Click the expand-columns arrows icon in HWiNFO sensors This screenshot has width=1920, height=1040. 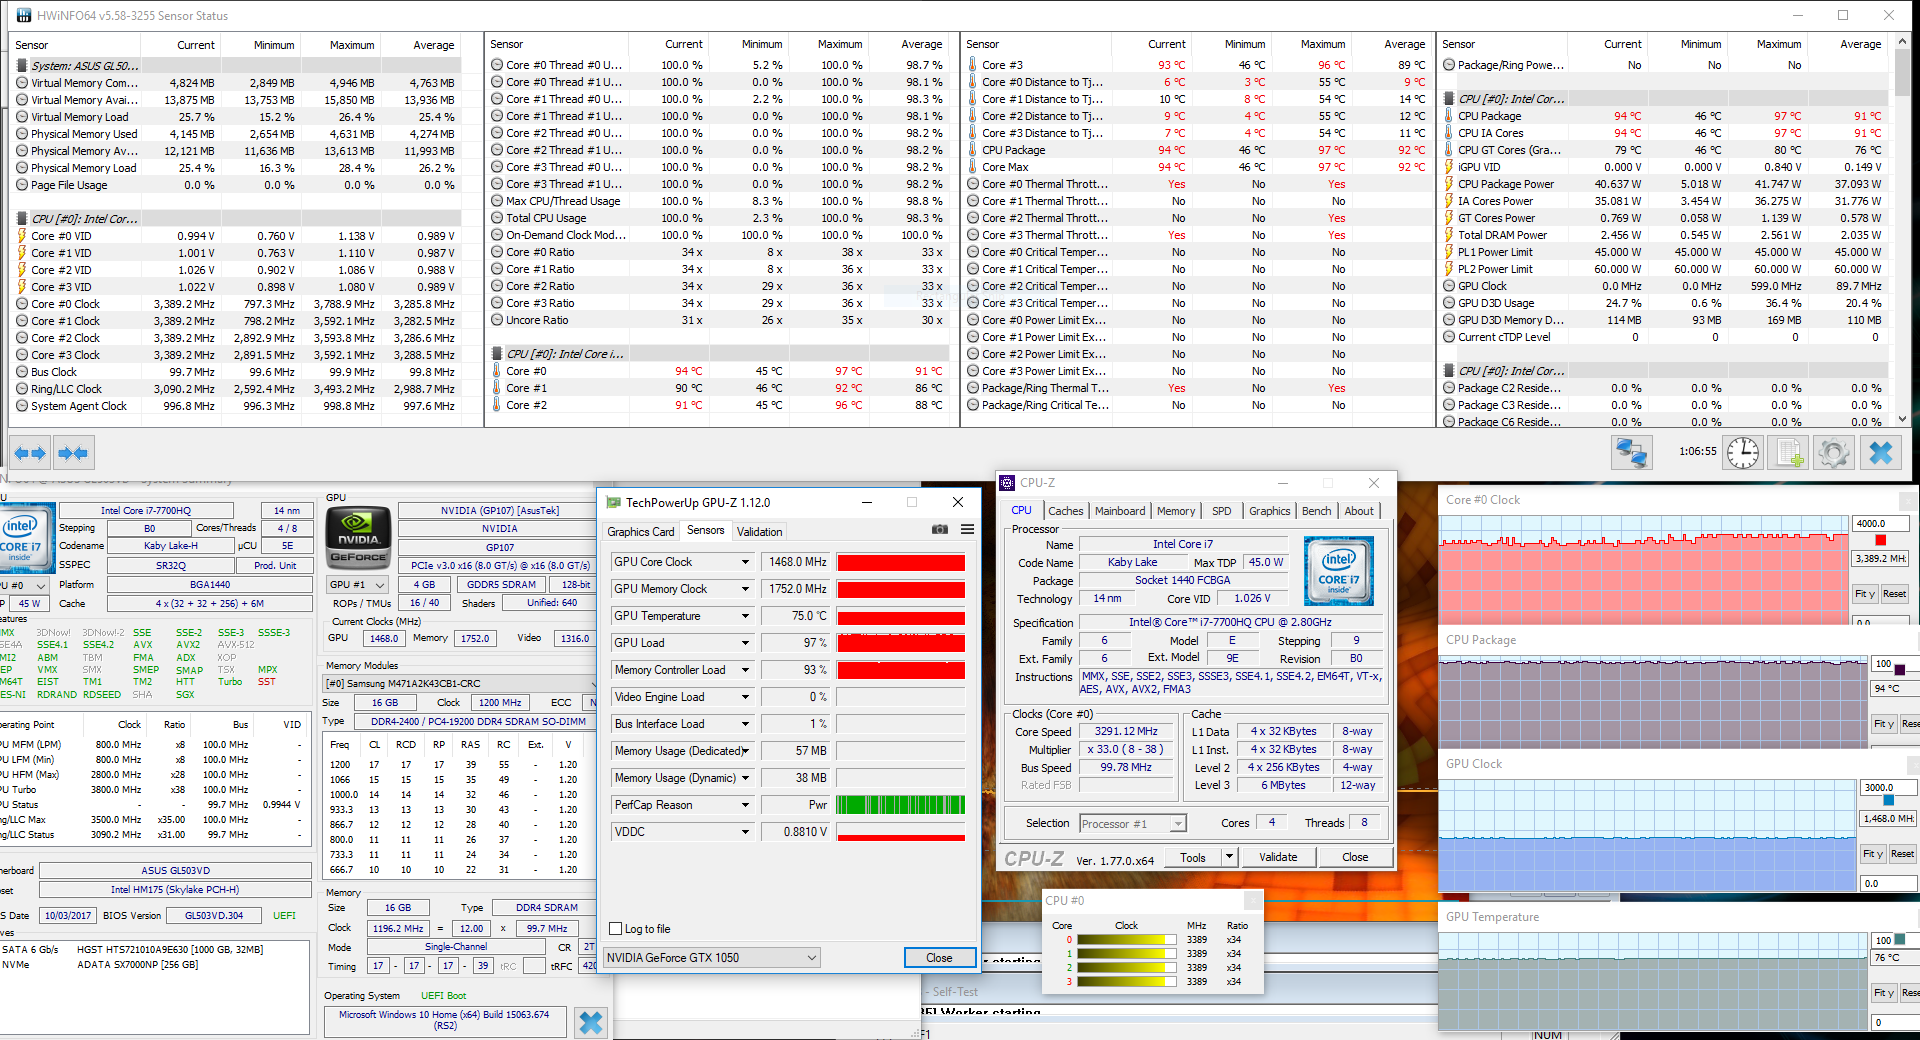(30, 453)
